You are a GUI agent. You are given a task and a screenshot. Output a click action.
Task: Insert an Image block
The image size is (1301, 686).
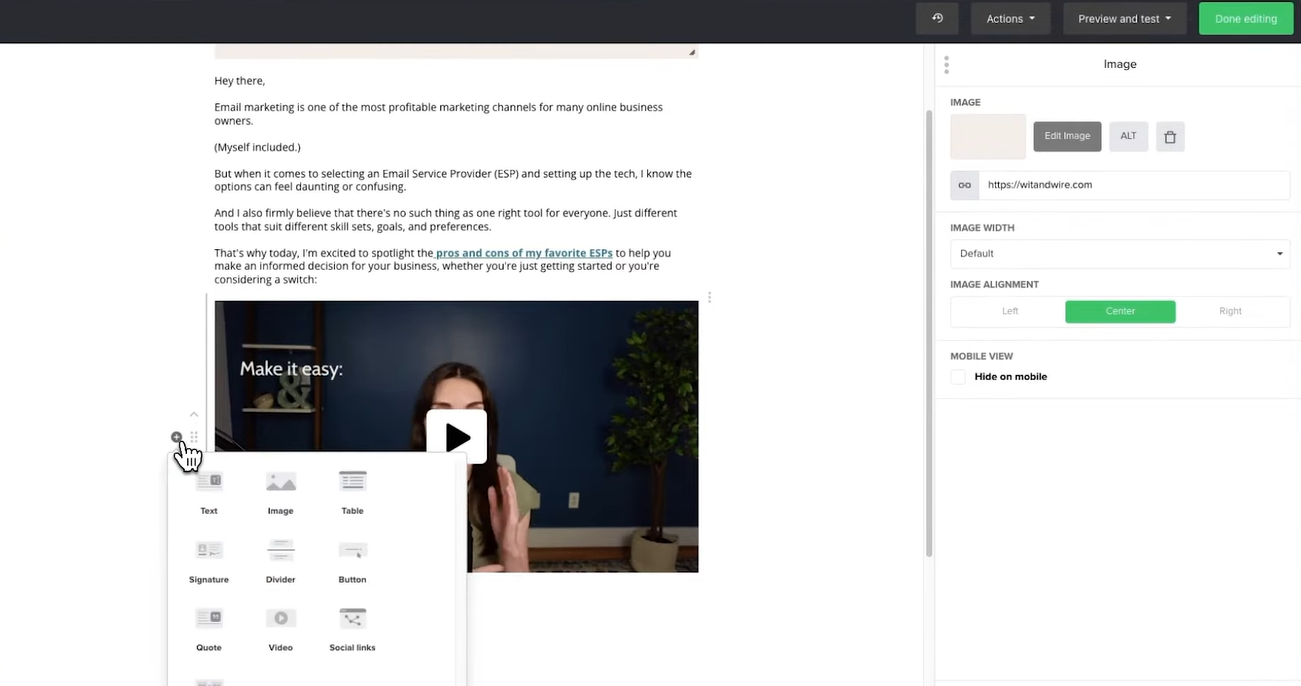pos(281,492)
